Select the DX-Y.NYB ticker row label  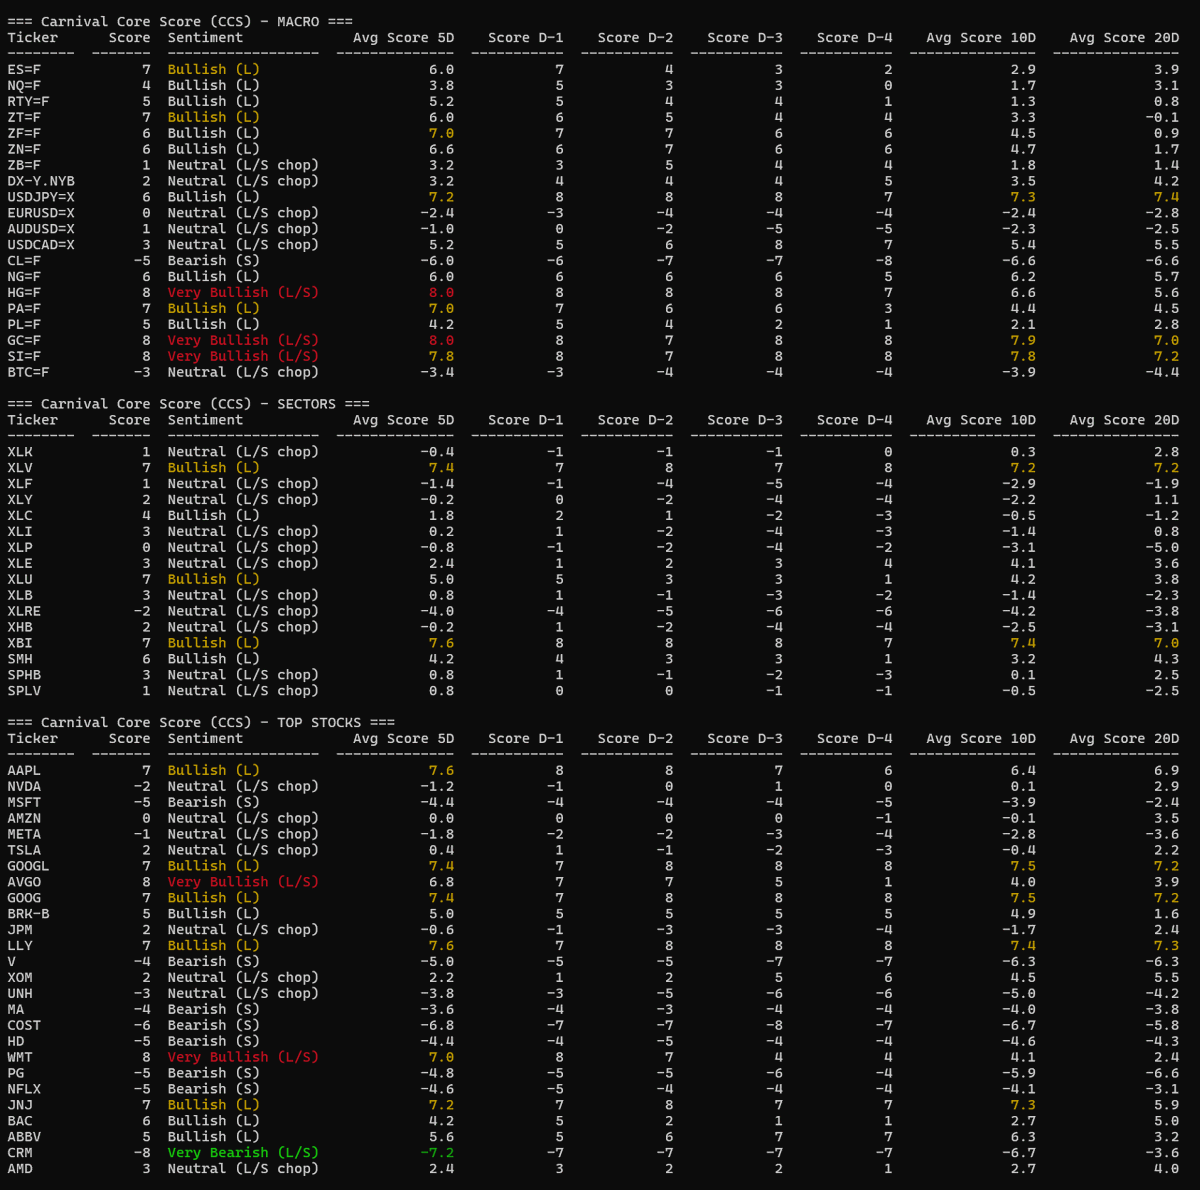pyautogui.click(x=41, y=181)
